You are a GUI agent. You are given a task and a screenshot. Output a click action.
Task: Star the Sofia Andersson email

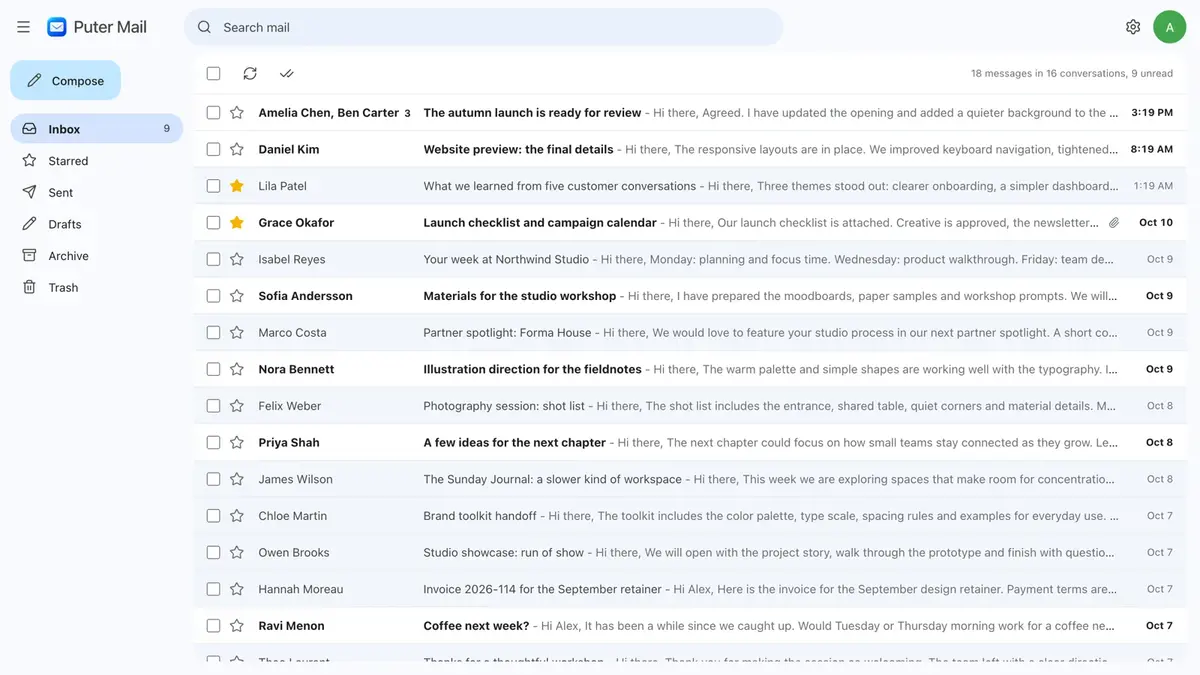point(237,296)
